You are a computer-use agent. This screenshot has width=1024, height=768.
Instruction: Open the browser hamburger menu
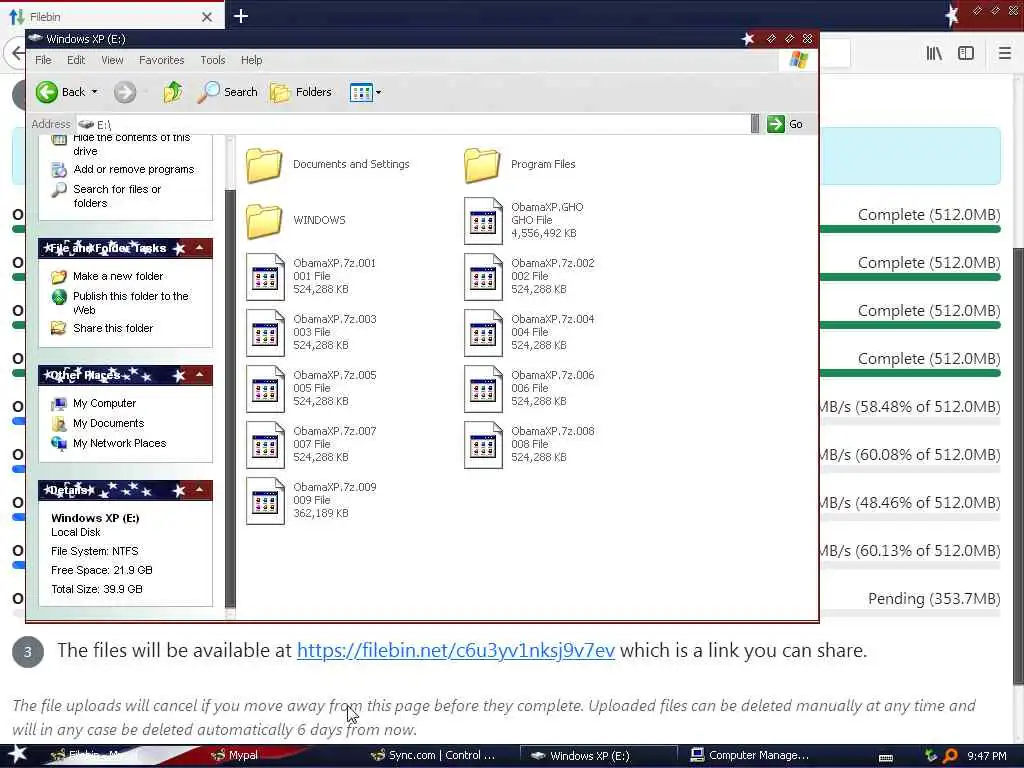pos(1005,54)
